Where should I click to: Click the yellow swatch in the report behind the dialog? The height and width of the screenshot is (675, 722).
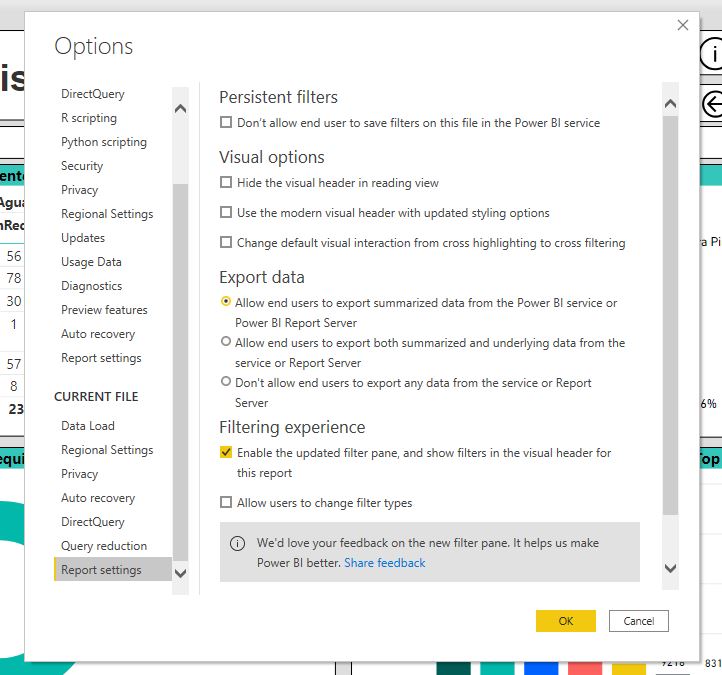(629, 669)
